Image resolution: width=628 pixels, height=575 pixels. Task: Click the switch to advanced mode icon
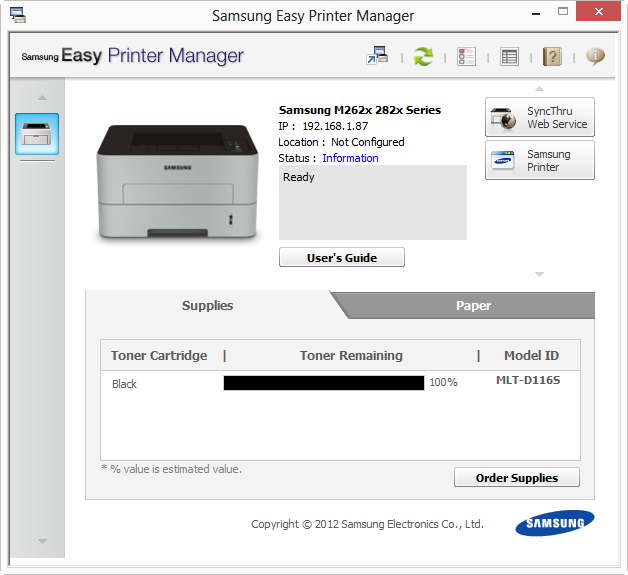[377, 56]
